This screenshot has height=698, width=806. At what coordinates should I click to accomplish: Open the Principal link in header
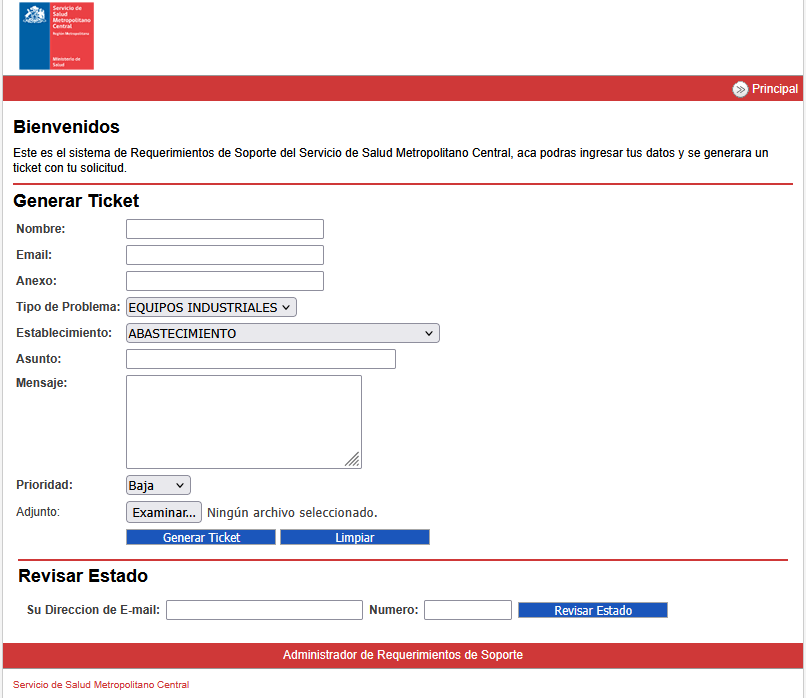[x=775, y=89]
